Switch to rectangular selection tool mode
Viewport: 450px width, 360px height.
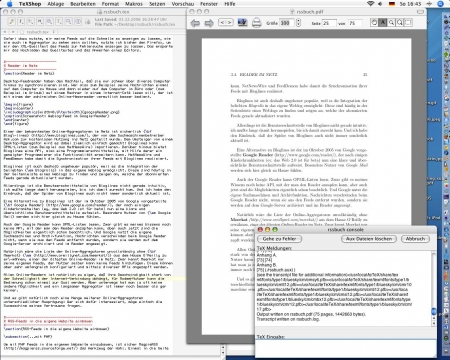(x=408, y=23)
